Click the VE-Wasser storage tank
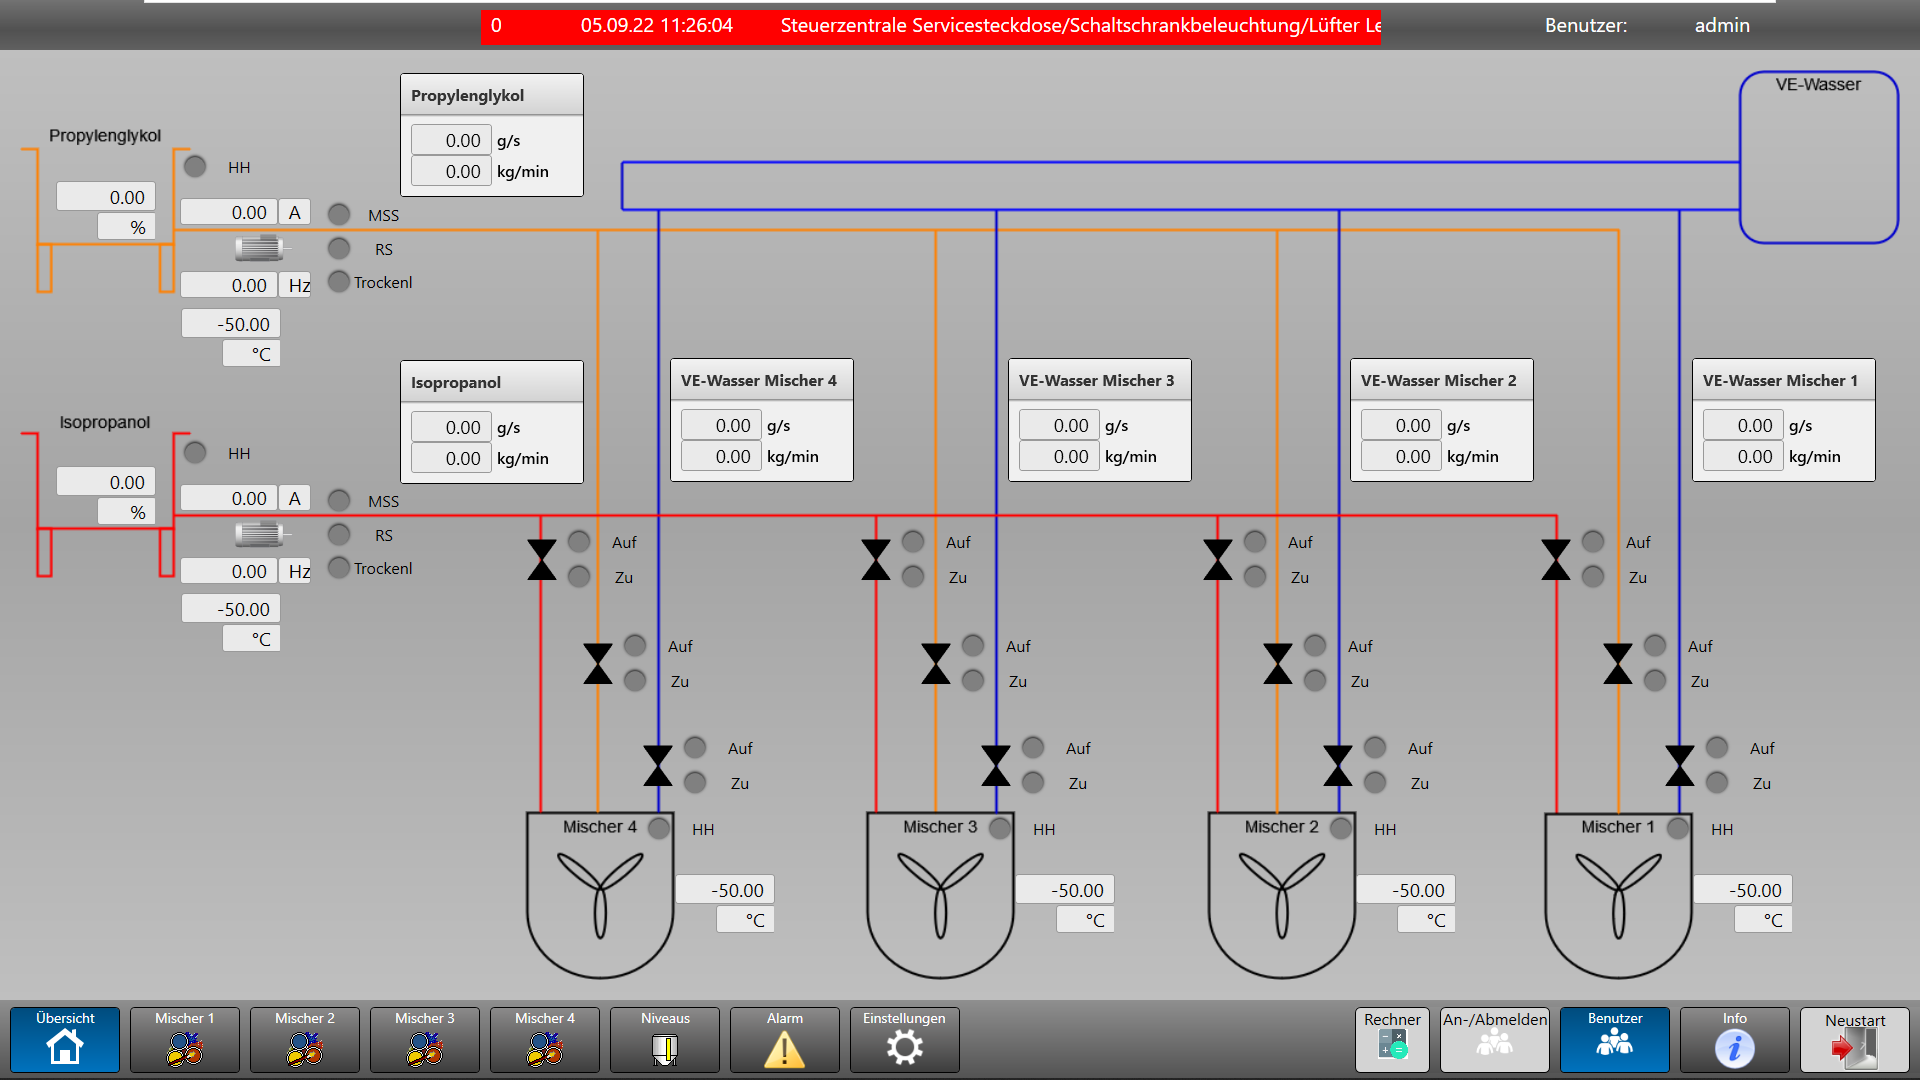 tap(1819, 157)
